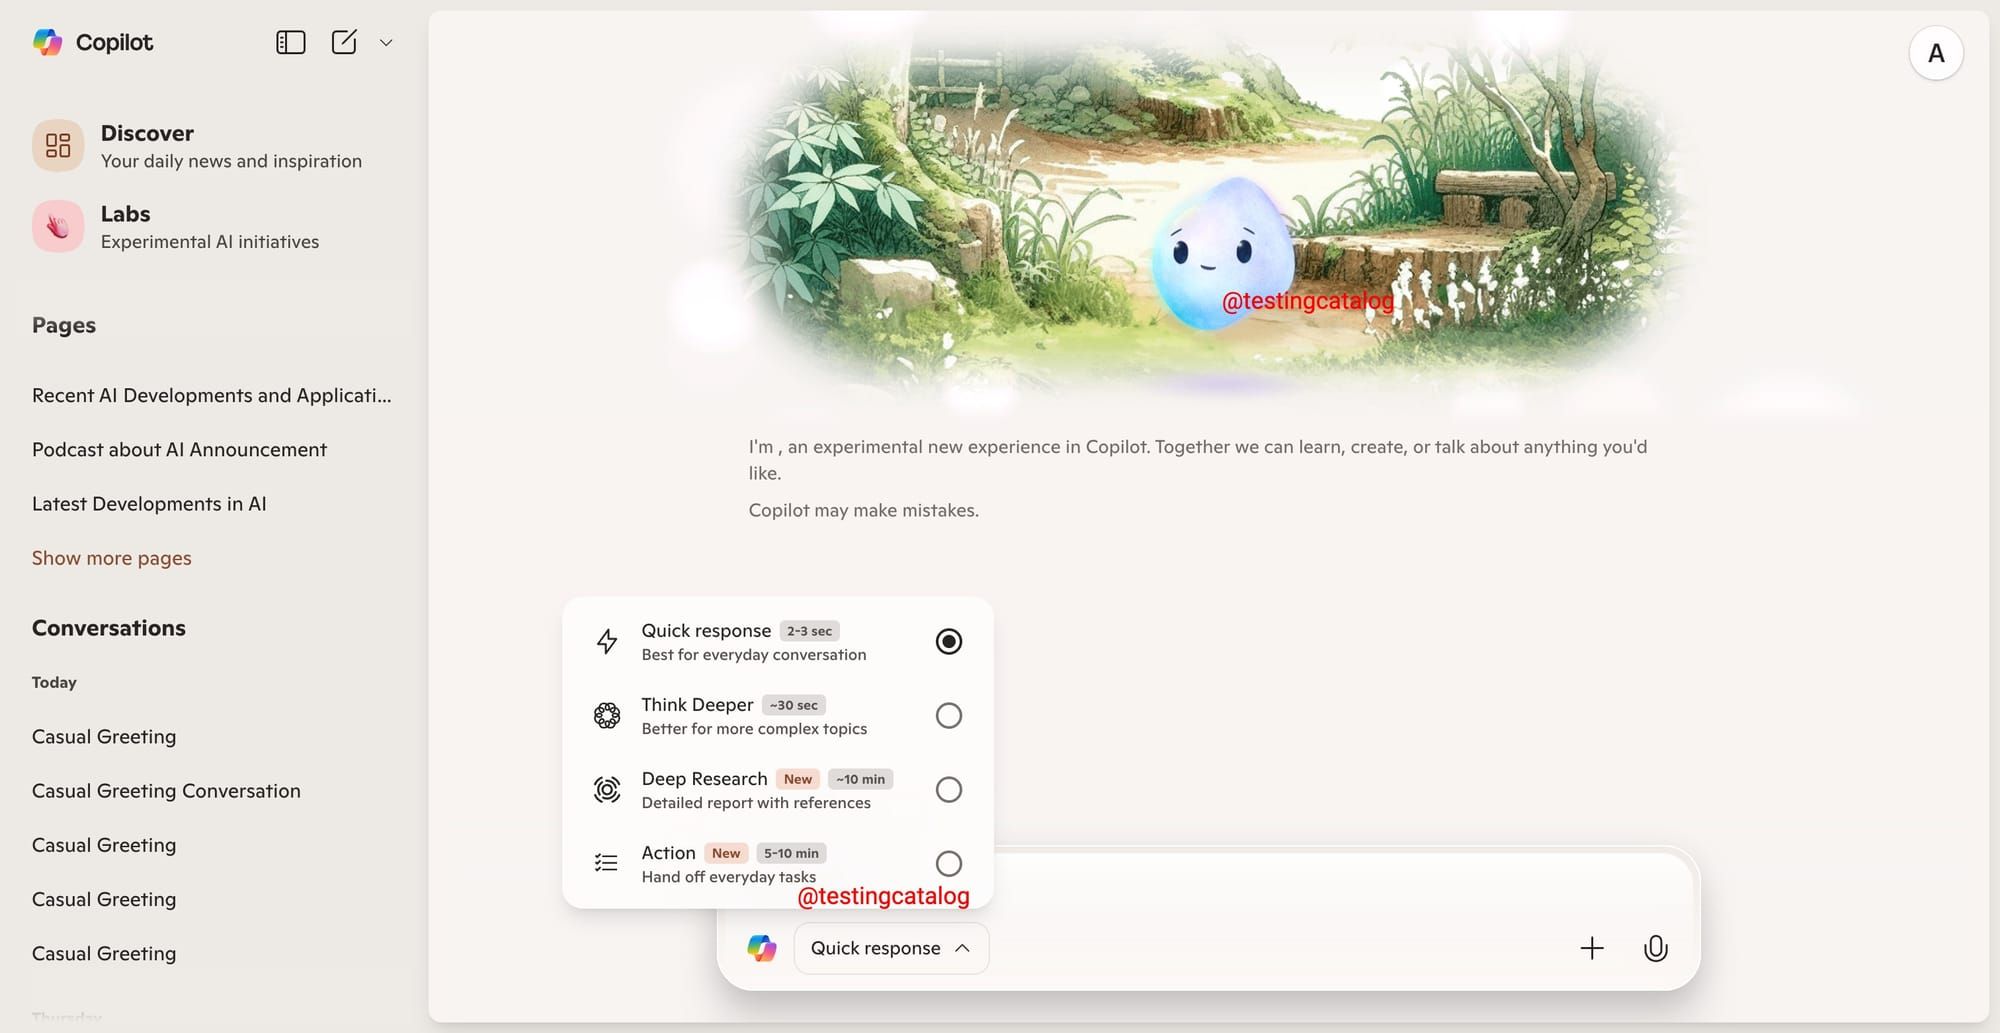Start voice input with microphone icon

(x=1656, y=948)
